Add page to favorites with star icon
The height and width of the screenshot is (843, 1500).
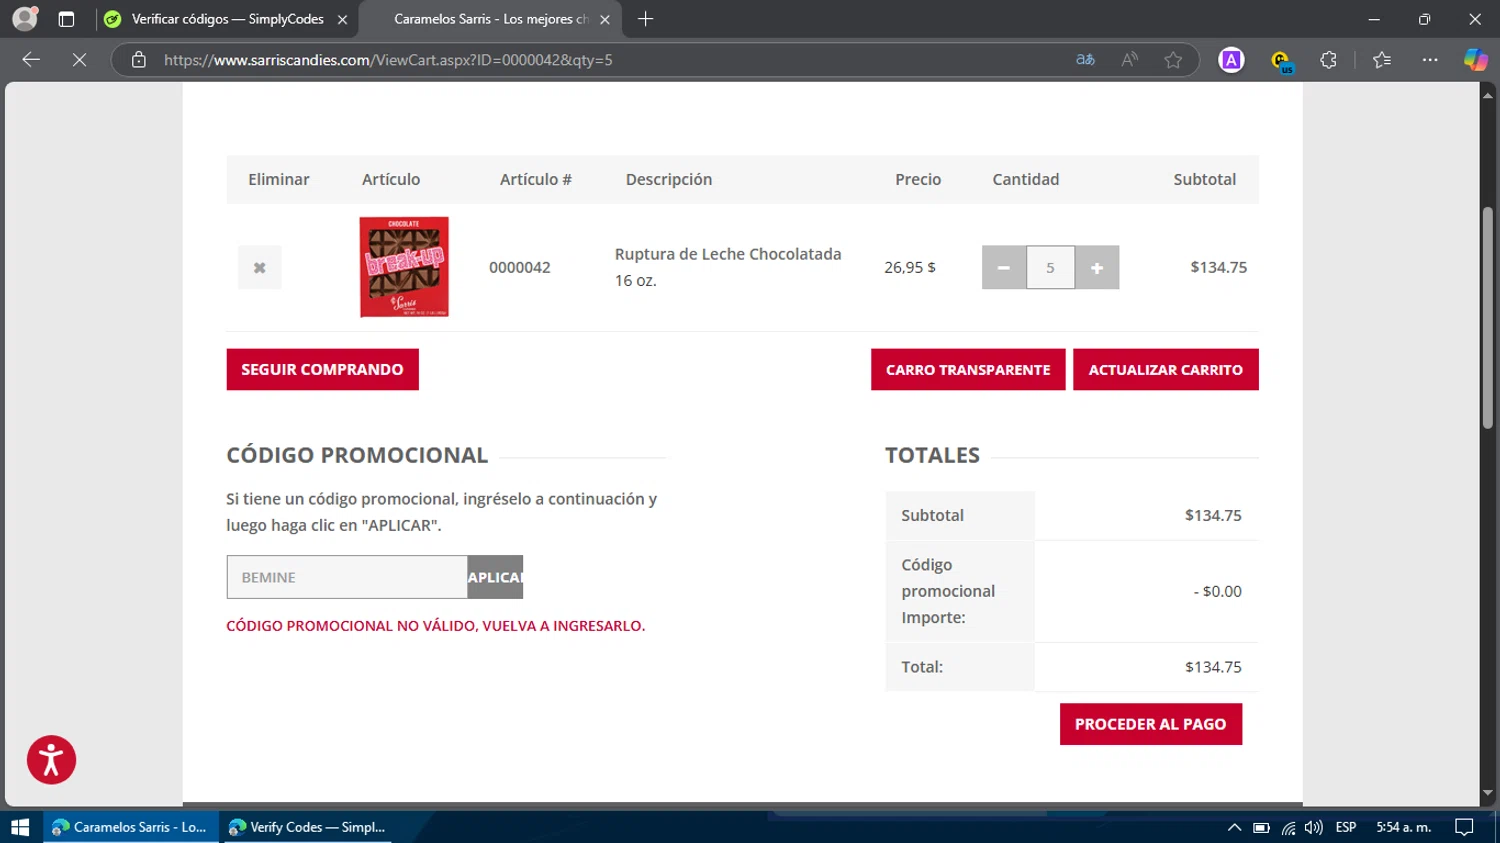(x=1173, y=60)
